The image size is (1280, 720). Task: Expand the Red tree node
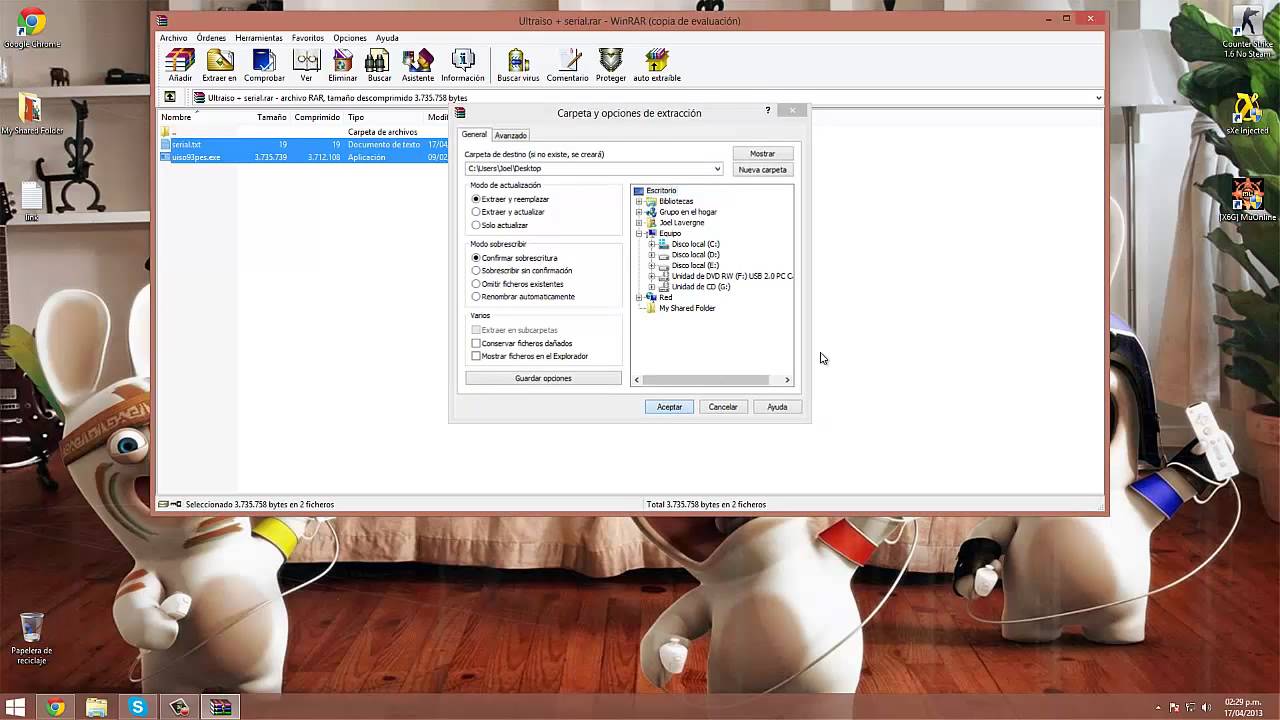click(x=639, y=297)
